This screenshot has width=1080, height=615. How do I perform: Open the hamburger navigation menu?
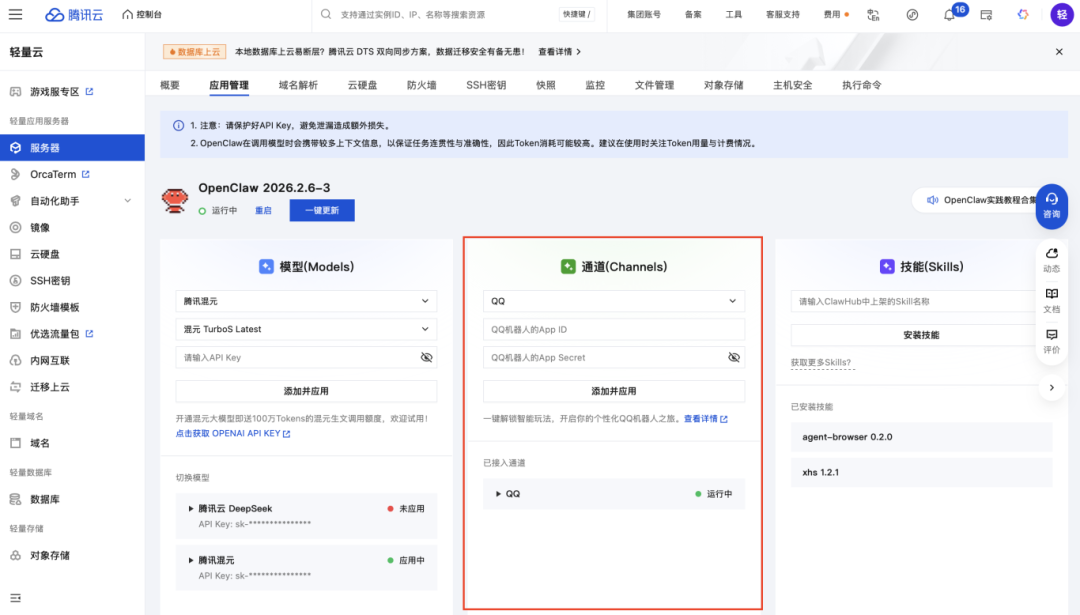pos(15,14)
